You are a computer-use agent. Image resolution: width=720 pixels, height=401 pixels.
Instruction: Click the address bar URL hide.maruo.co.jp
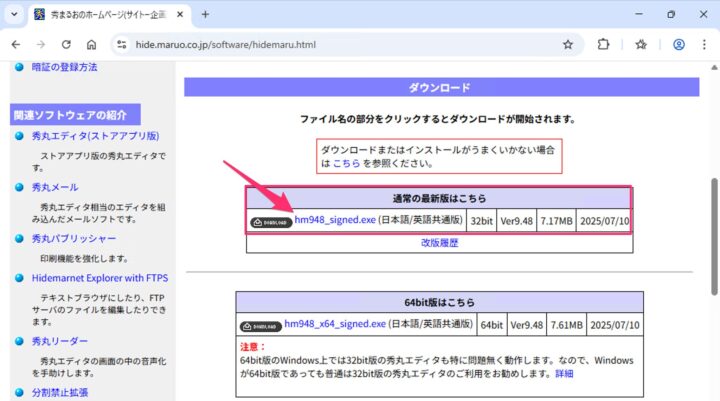[225, 45]
